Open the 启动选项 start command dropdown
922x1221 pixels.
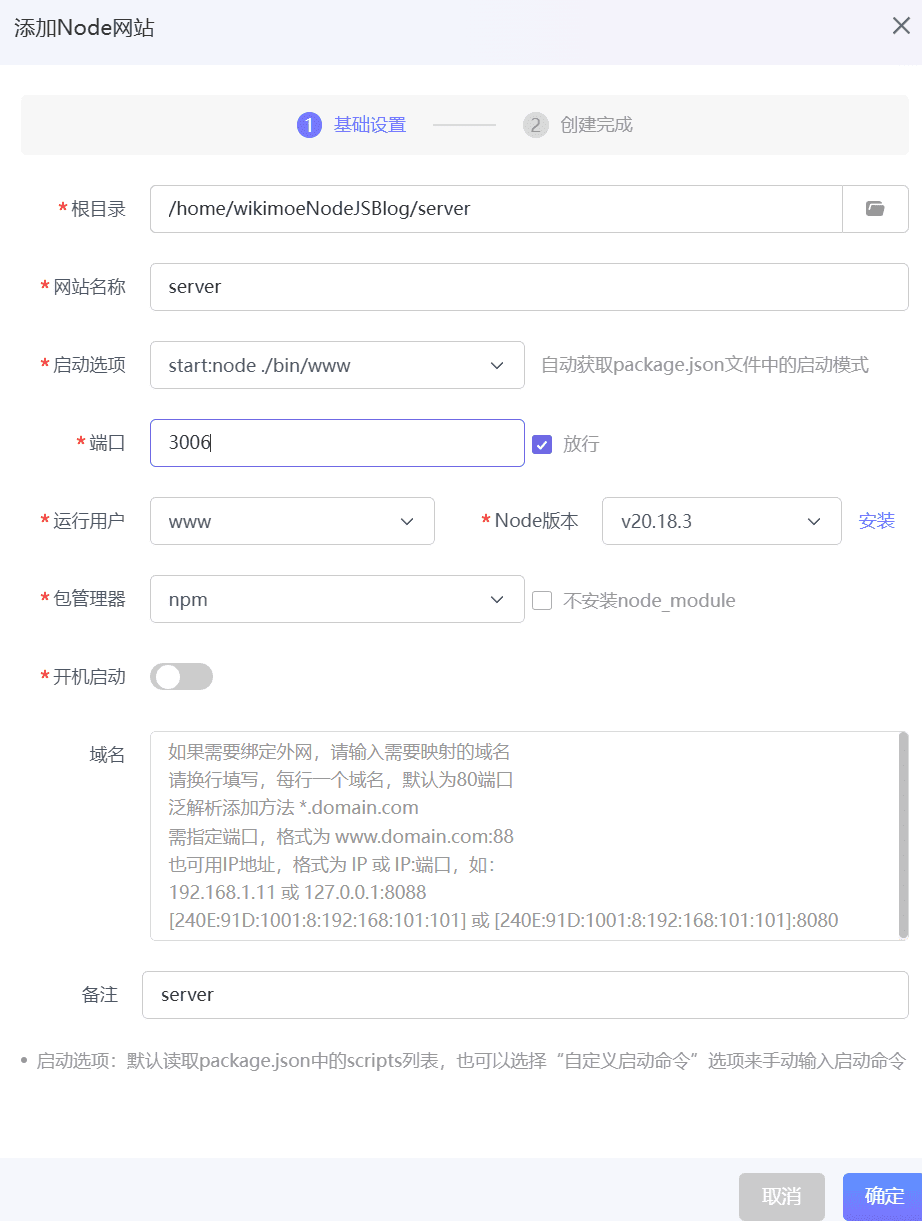pos(337,365)
